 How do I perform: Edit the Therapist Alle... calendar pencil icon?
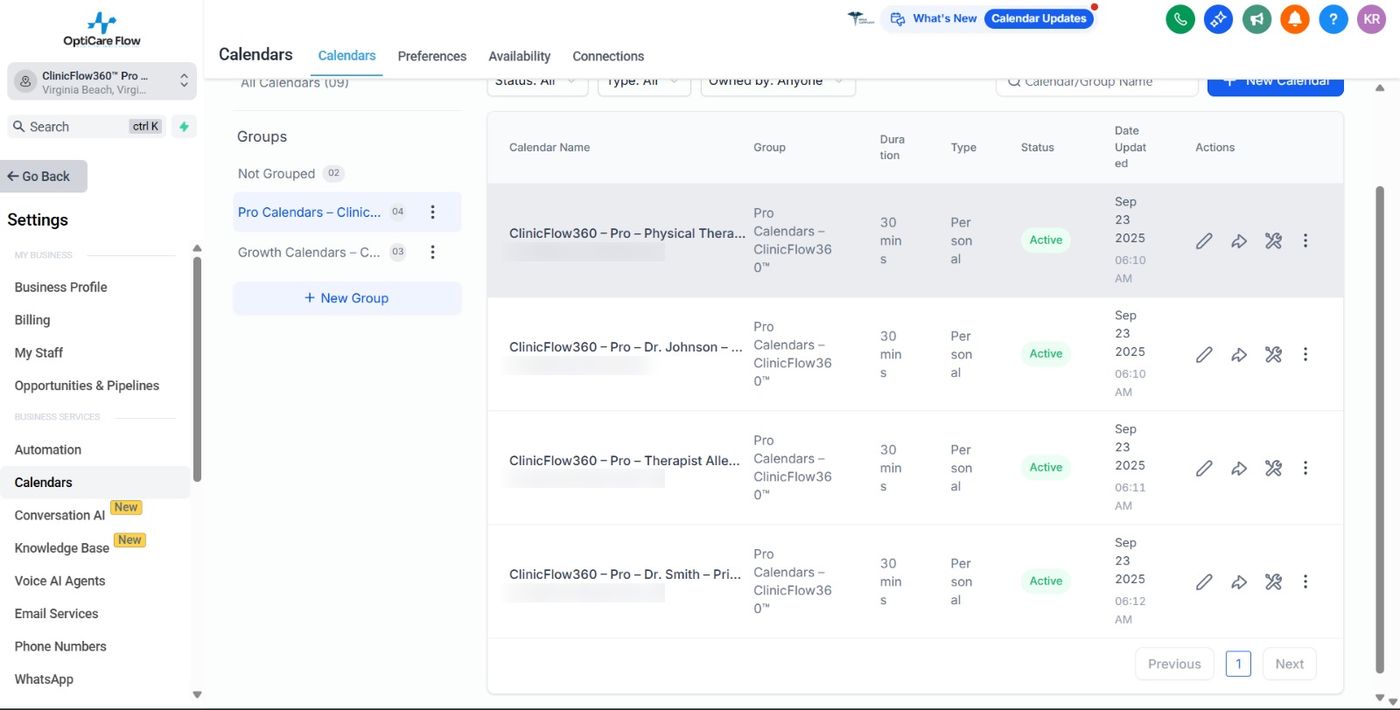pyautogui.click(x=1204, y=468)
